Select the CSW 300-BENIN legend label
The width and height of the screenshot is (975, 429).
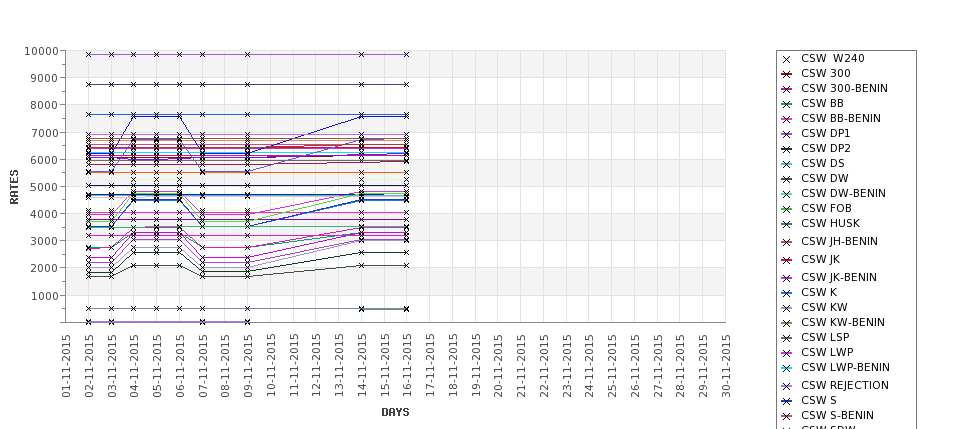coord(844,89)
